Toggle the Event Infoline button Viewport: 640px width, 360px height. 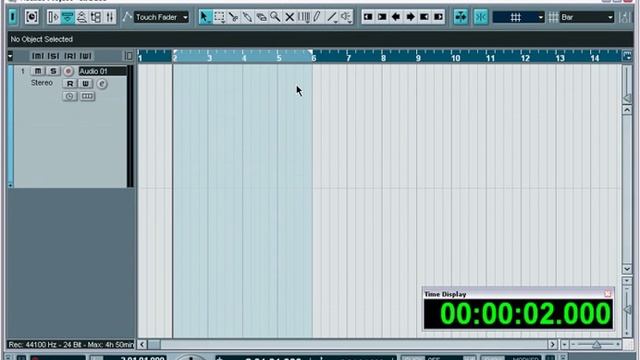pyautogui.click(x=68, y=17)
